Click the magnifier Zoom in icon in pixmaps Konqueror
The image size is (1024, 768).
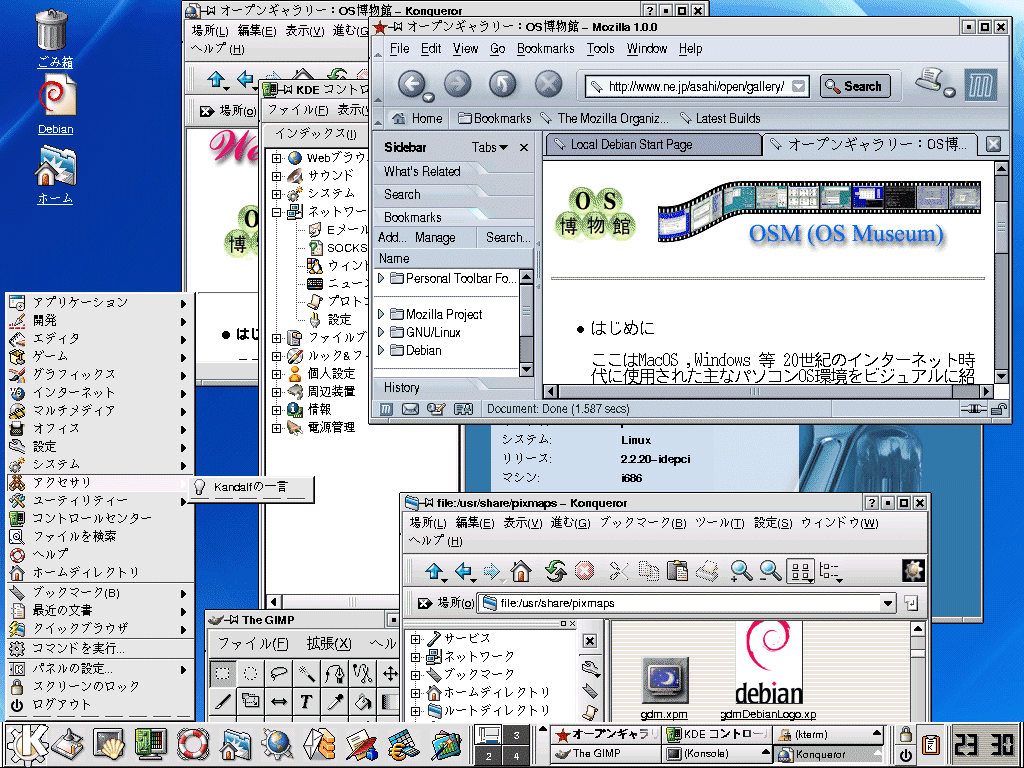click(741, 571)
